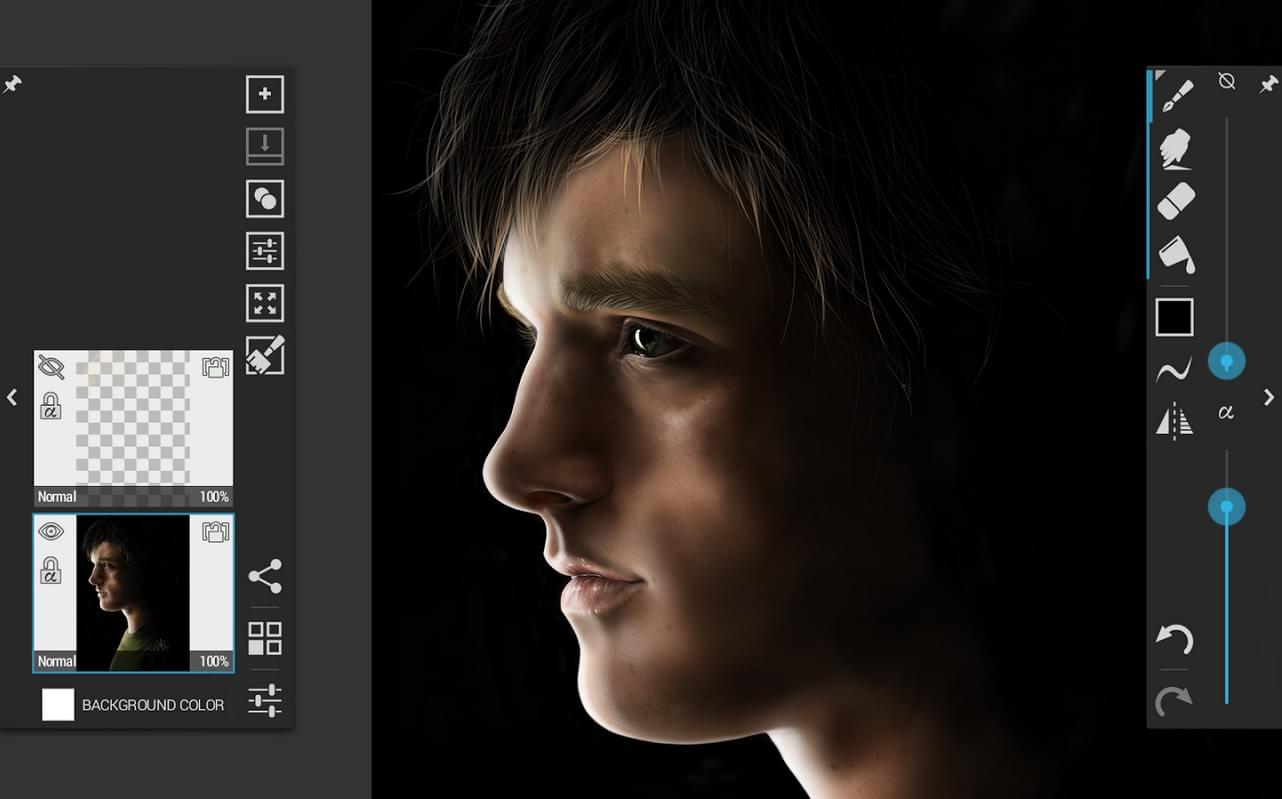Open the share icon
The height and width of the screenshot is (799, 1282).
[265, 576]
